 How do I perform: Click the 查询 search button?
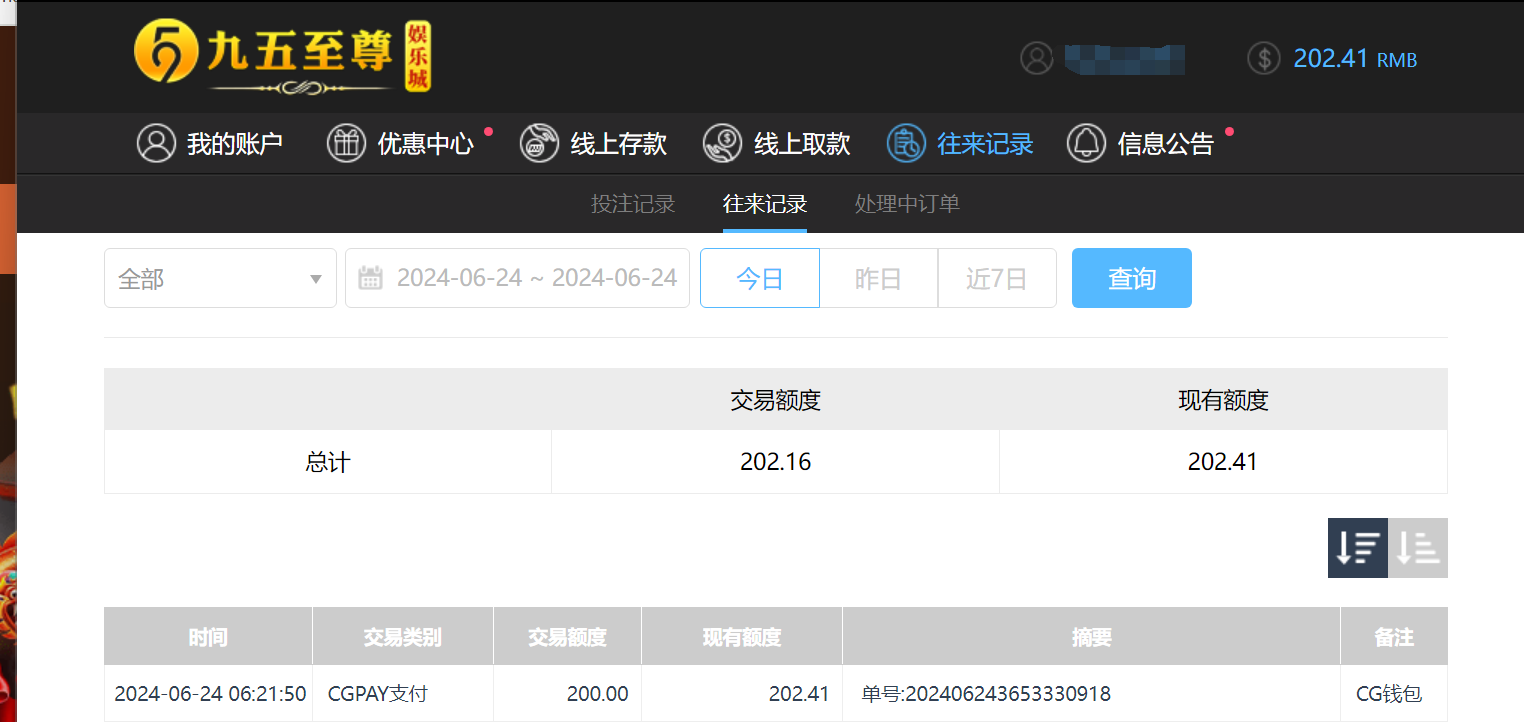coord(1131,278)
